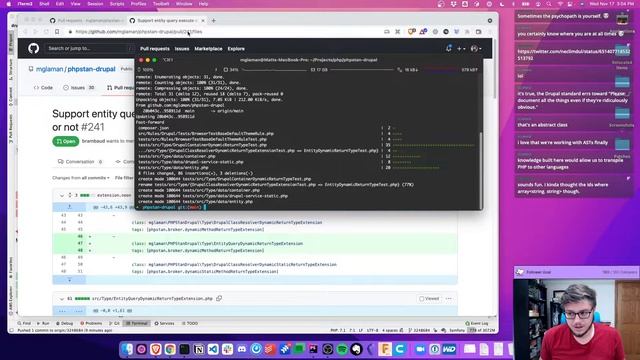640x360 pixels.
Task: Open the mglaman owner link
Action: click(x=49, y=69)
